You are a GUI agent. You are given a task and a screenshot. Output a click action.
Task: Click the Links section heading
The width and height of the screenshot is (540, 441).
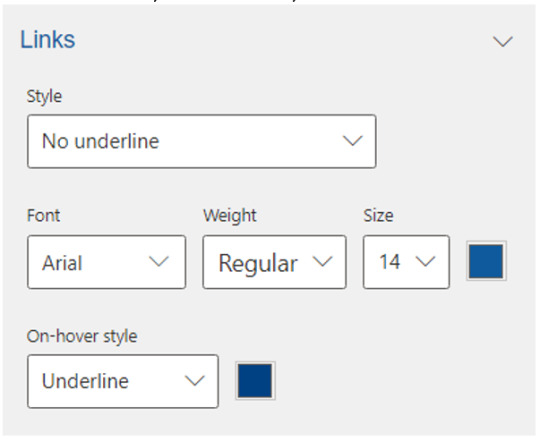[48, 39]
